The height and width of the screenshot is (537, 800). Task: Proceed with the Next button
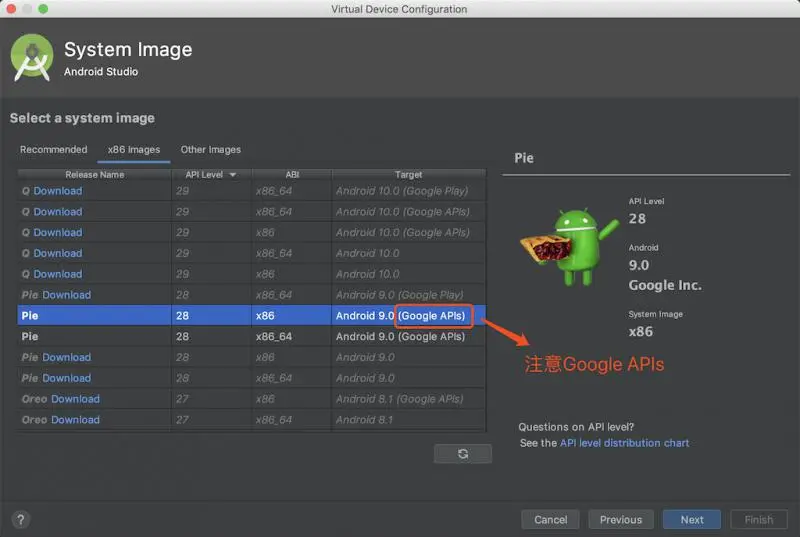(692, 520)
